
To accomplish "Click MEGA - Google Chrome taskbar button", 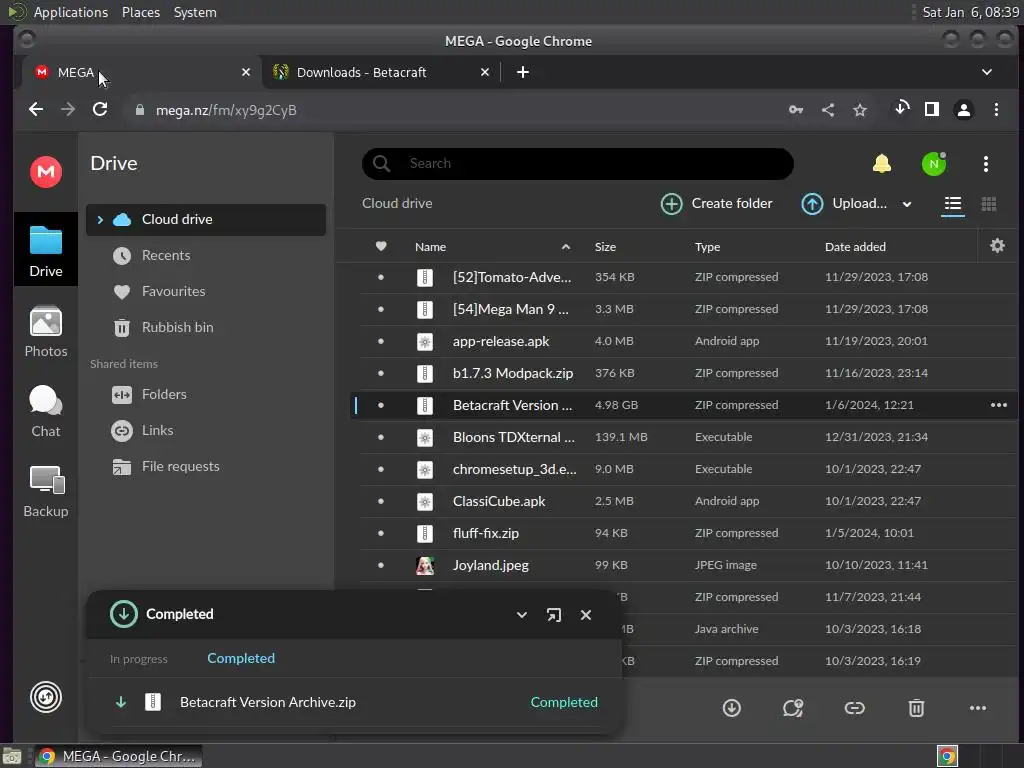I will click(118, 756).
